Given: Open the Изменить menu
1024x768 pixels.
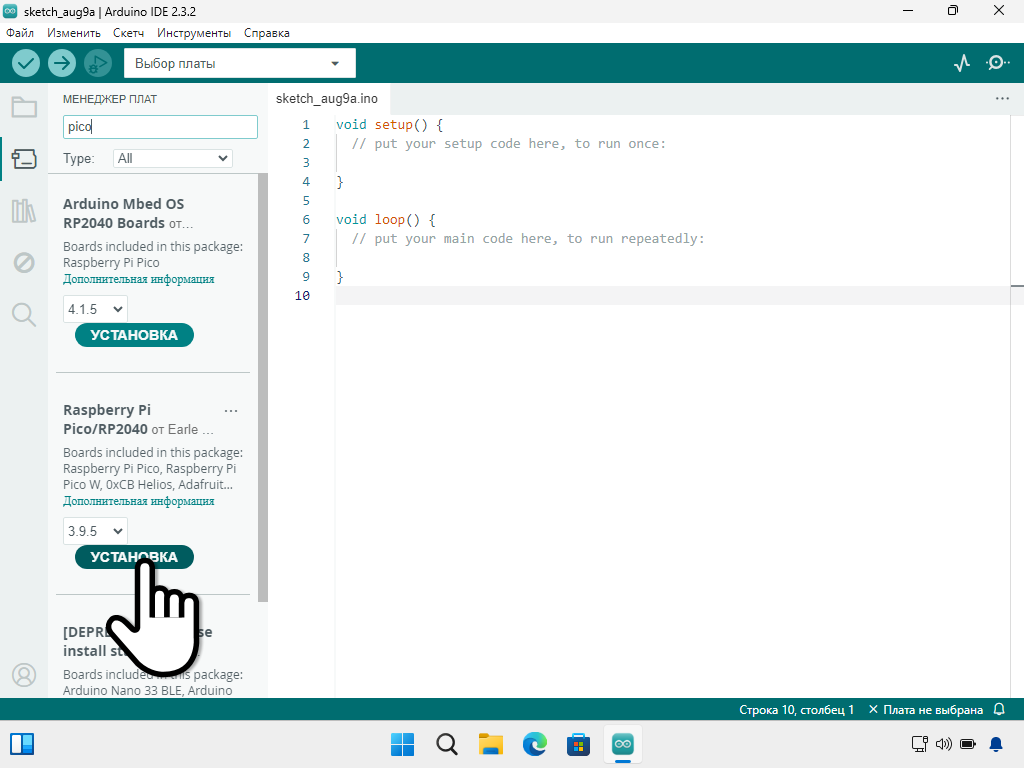Looking at the screenshot, I should coord(74,33).
